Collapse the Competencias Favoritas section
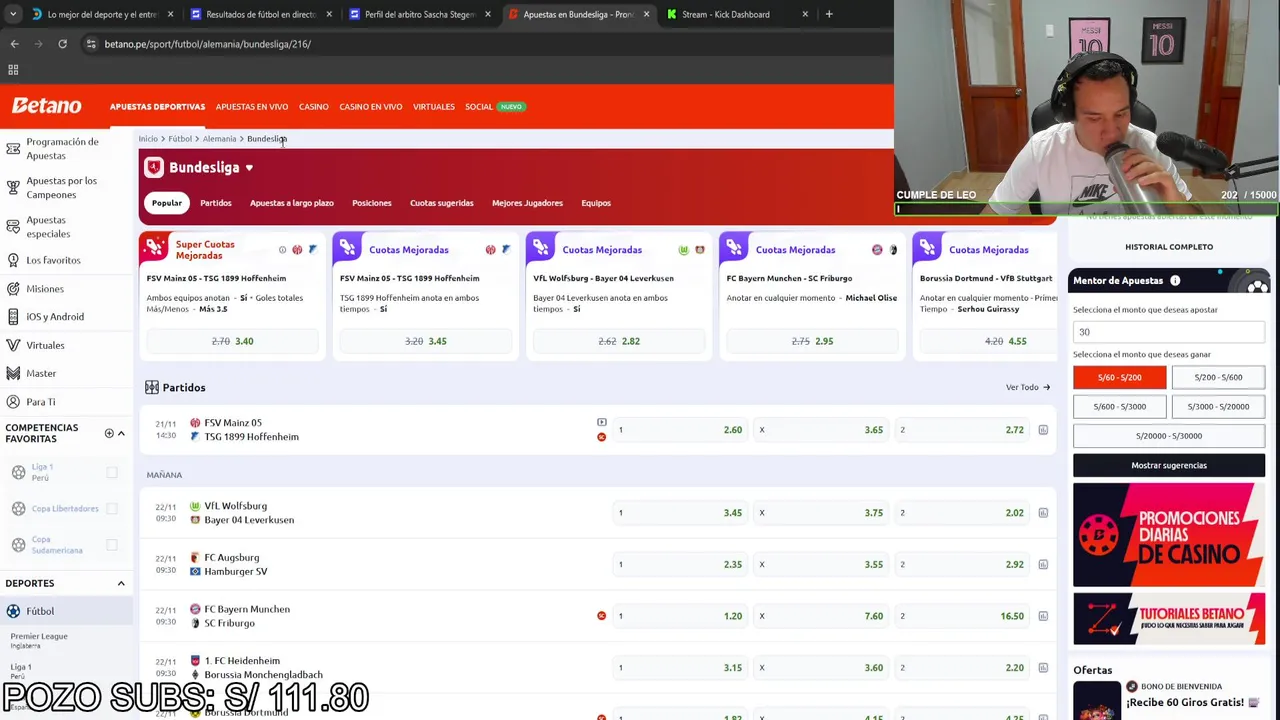 pyautogui.click(x=121, y=433)
